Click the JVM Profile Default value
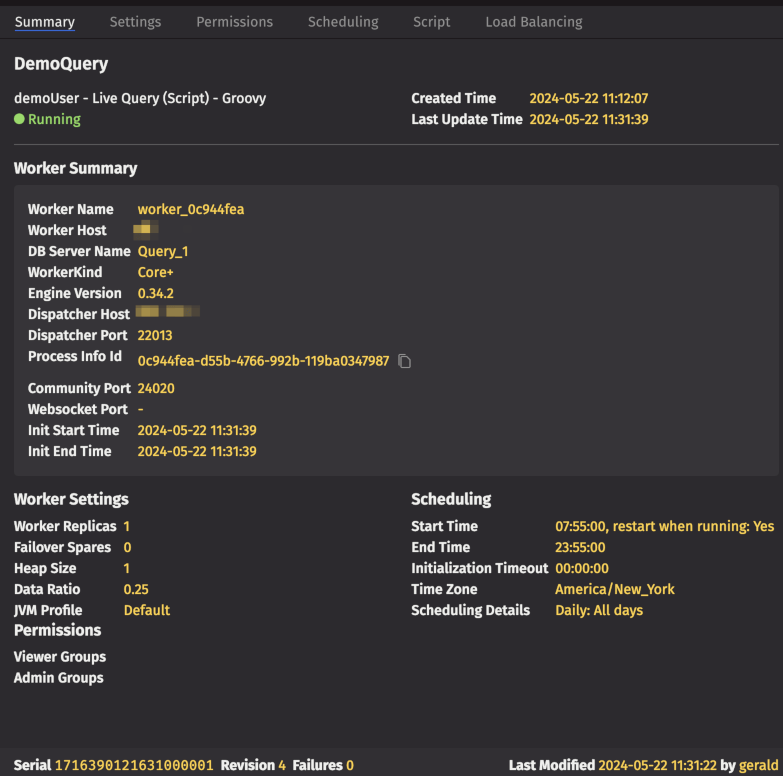This screenshot has height=776, width=783. [147, 611]
